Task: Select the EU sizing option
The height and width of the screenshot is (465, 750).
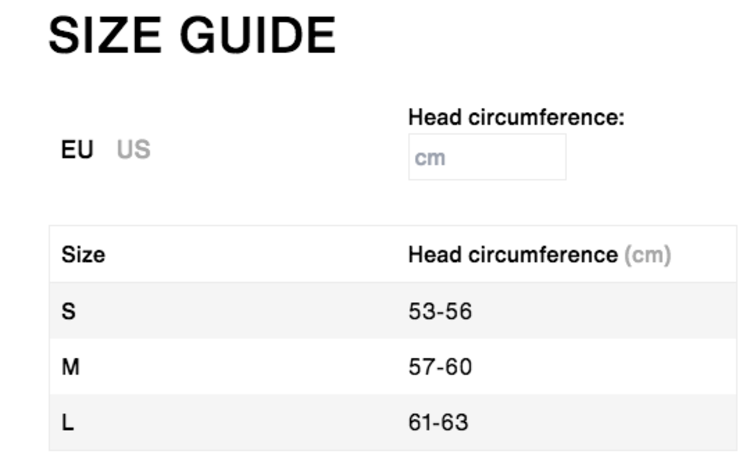Action: pos(77,150)
